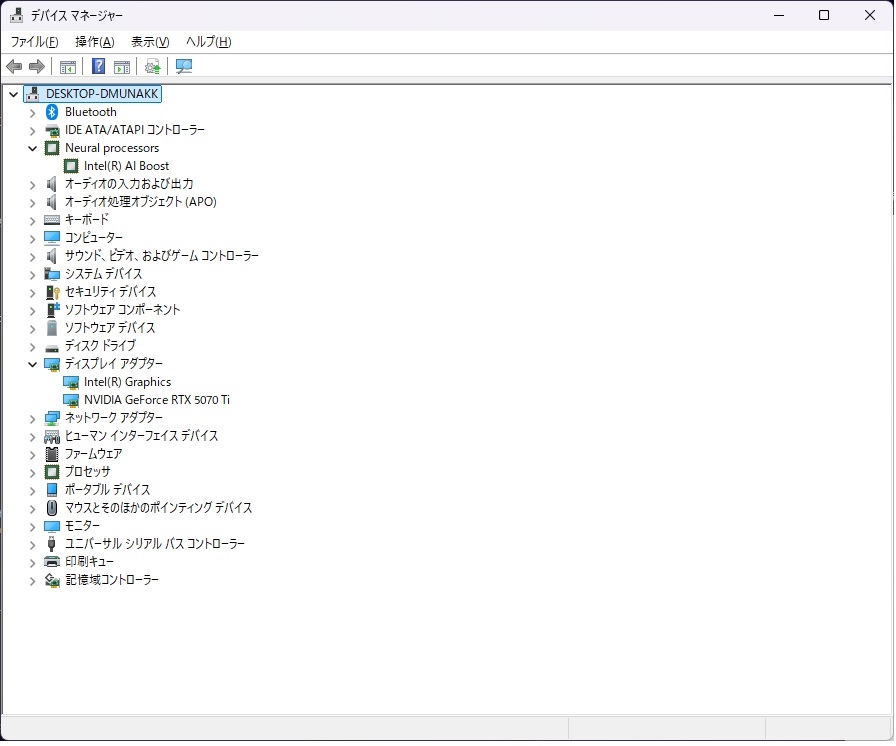The height and width of the screenshot is (746, 896).
Task: Click the キーボード keyboard icon
Action: coord(52,220)
